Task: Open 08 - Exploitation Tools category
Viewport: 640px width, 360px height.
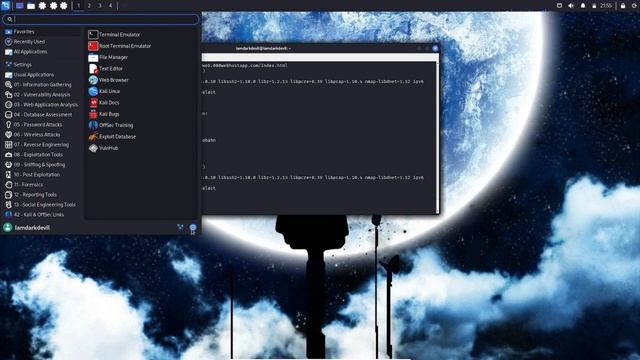Action: [42, 155]
